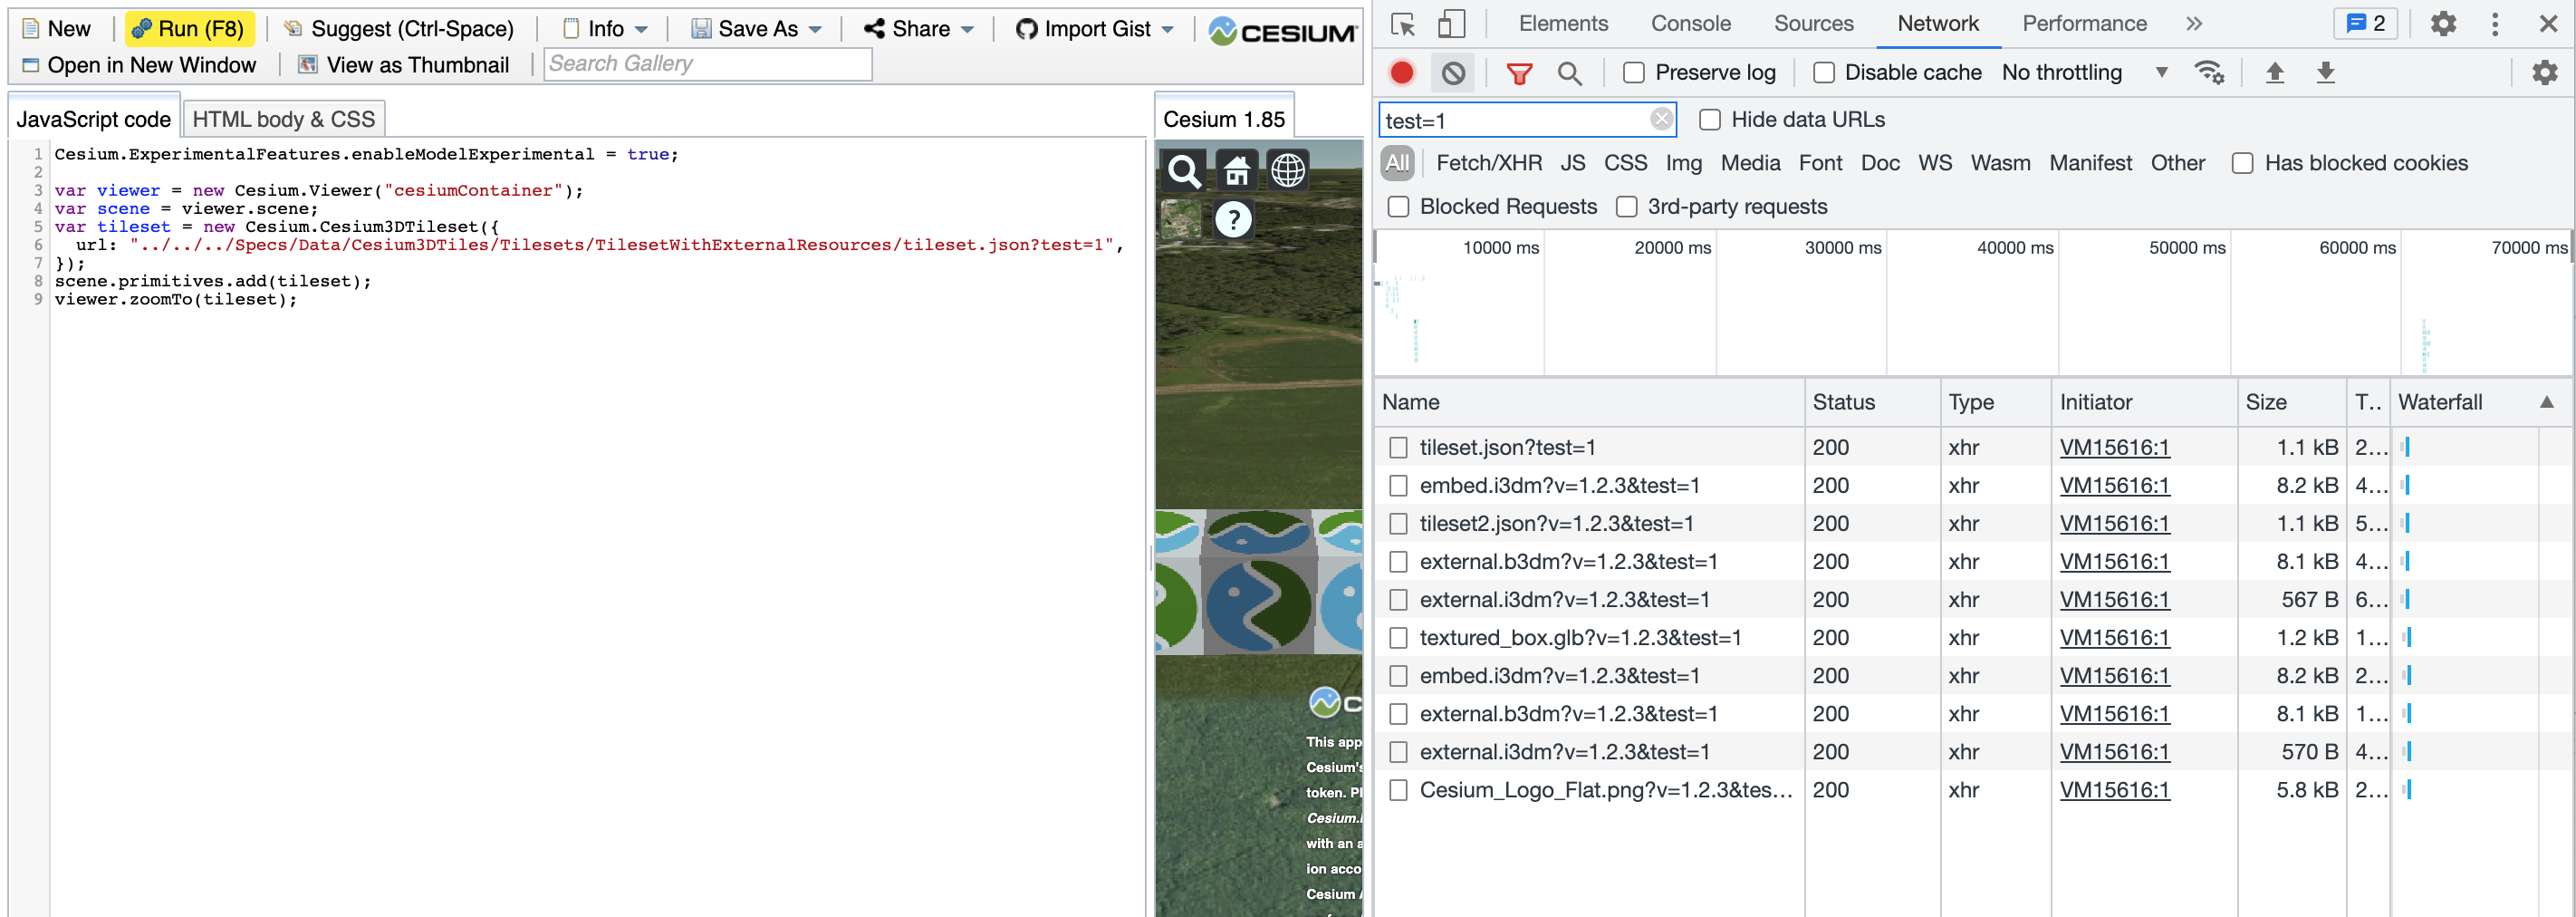Activate the inspect element tool in DevTools
This screenshot has height=917, width=2576.
tap(1402, 23)
